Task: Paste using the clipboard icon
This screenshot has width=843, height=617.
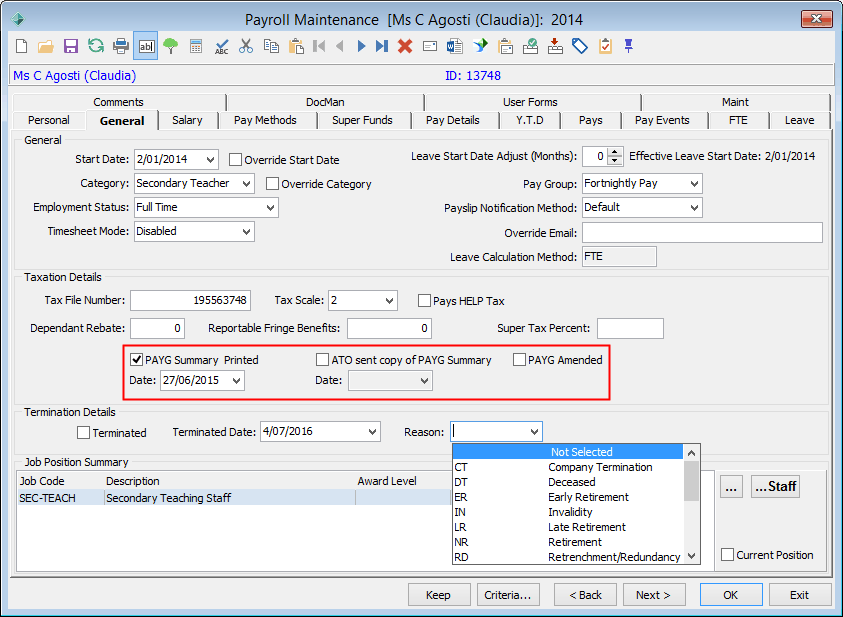Action: [x=296, y=46]
